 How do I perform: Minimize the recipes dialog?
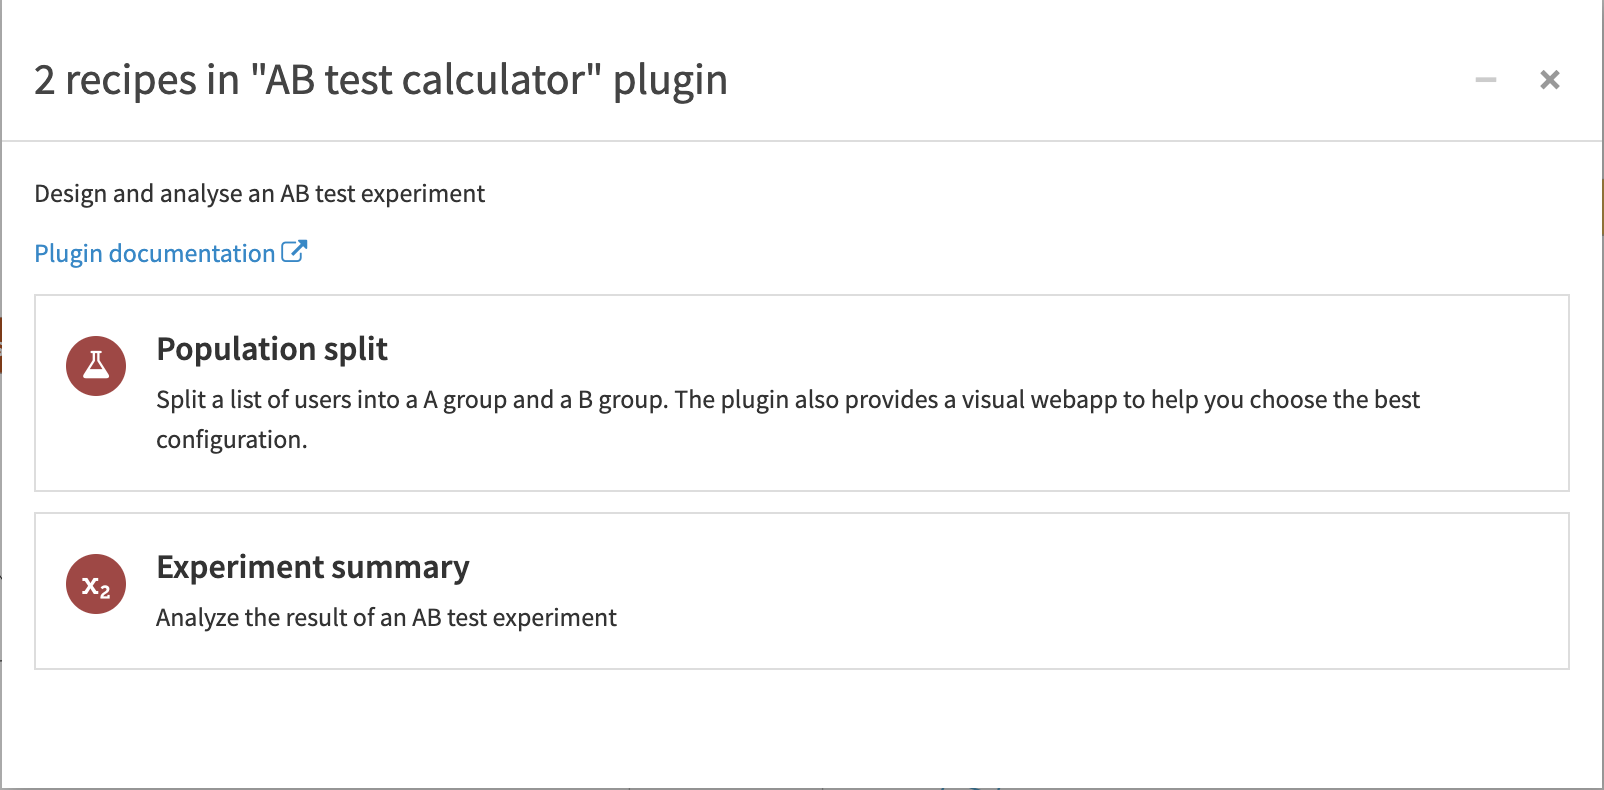point(1485,79)
